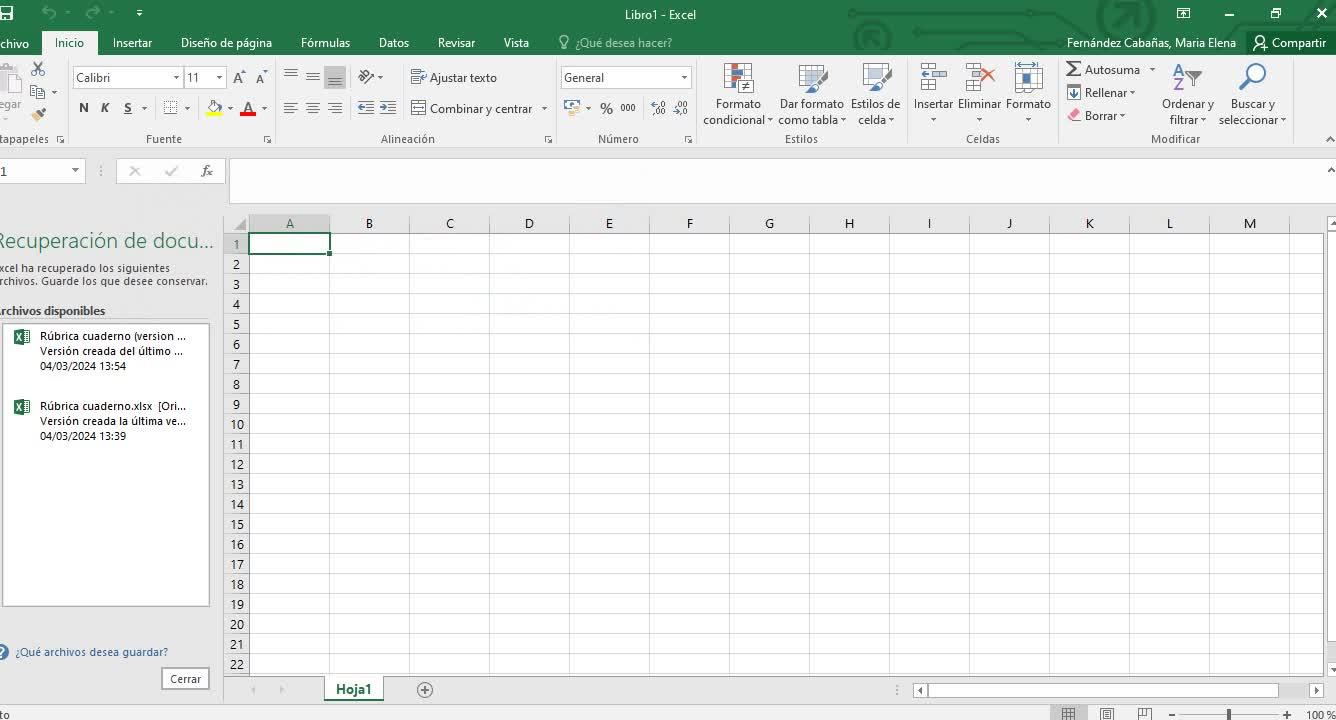The image size is (1336, 720).
Task: Open recovered file dated 04/03/2024 13:54
Action: [106, 351]
